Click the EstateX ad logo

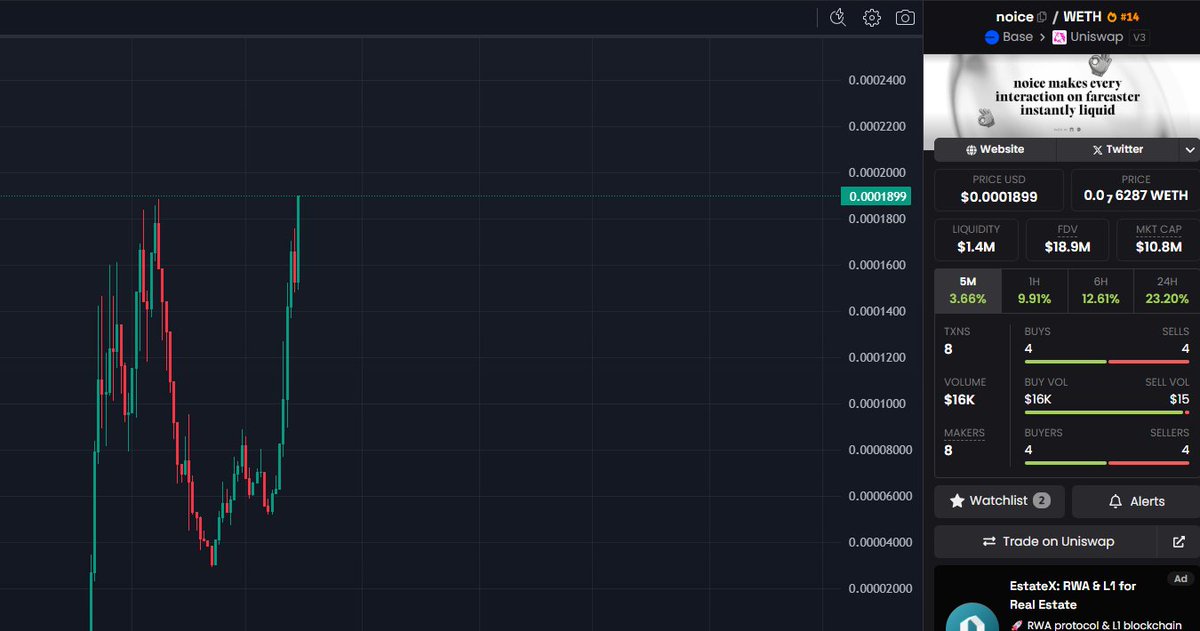[972, 616]
